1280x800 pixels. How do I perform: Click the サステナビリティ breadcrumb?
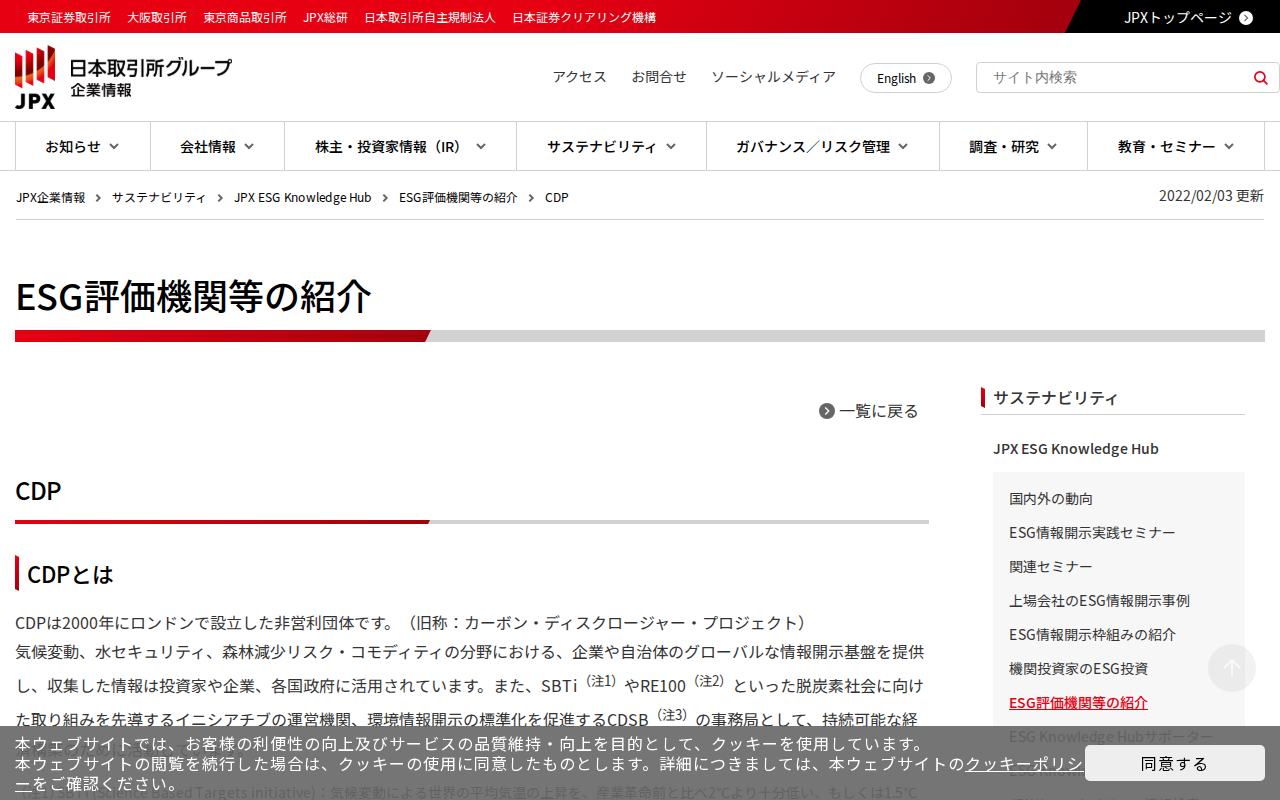coord(159,197)
